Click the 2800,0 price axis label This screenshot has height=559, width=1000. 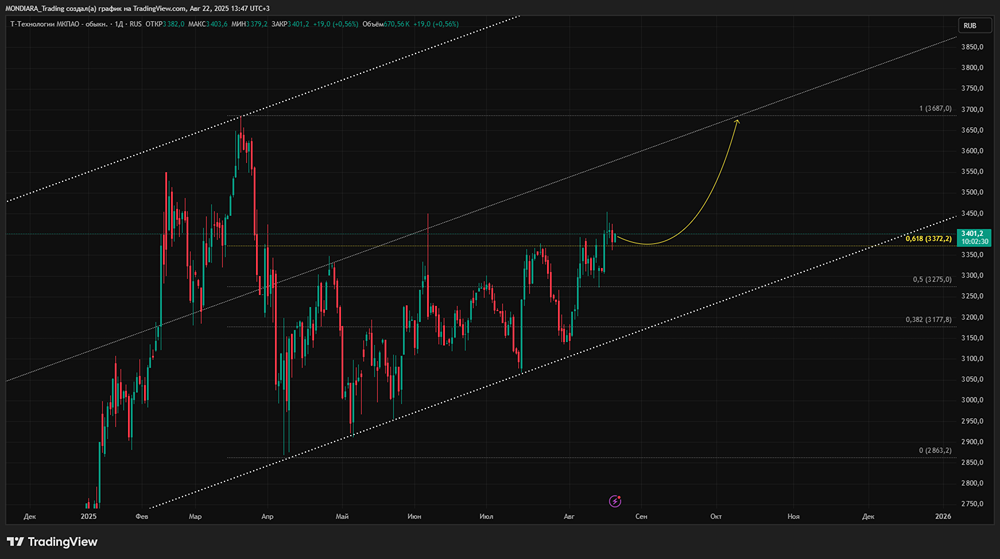972,483
